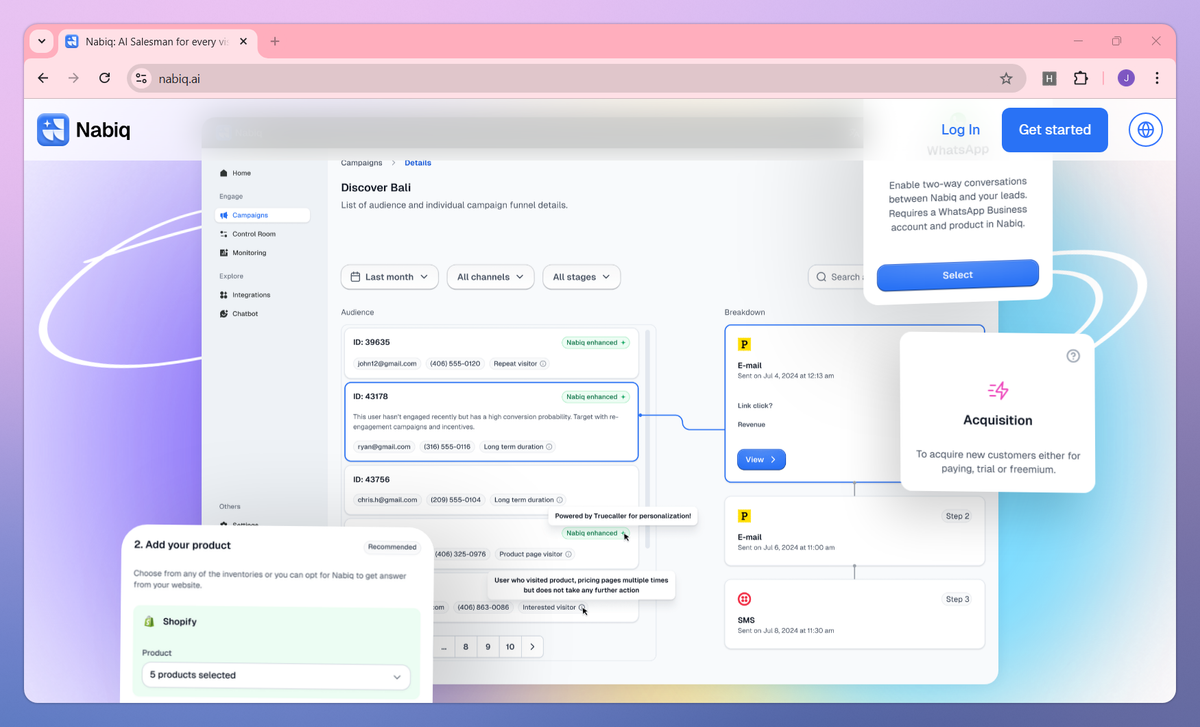Click the next page arrow in pagination
The width and height of the screenshot is (1200, 727).
pos(532,647)
